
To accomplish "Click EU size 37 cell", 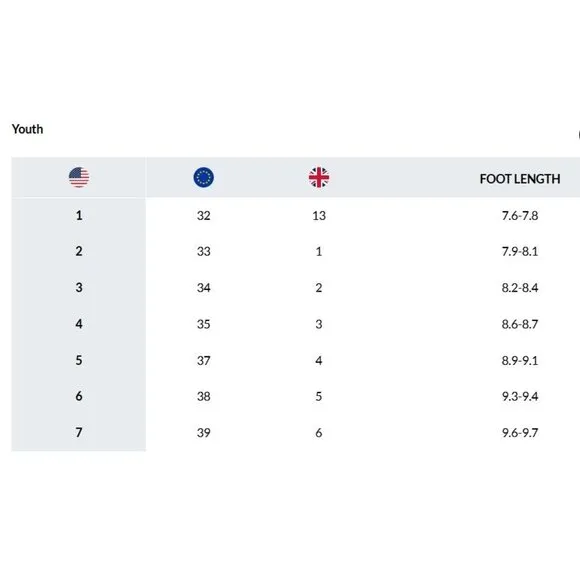I will pos(203,361).
